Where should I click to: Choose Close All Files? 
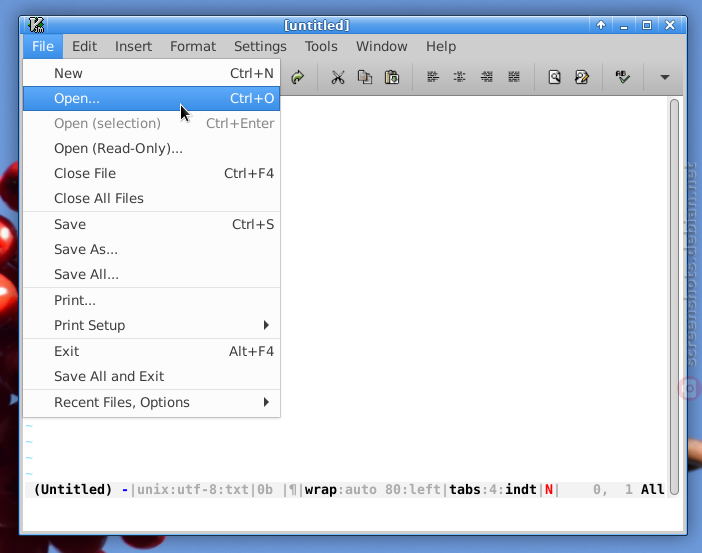pos(152,198)
